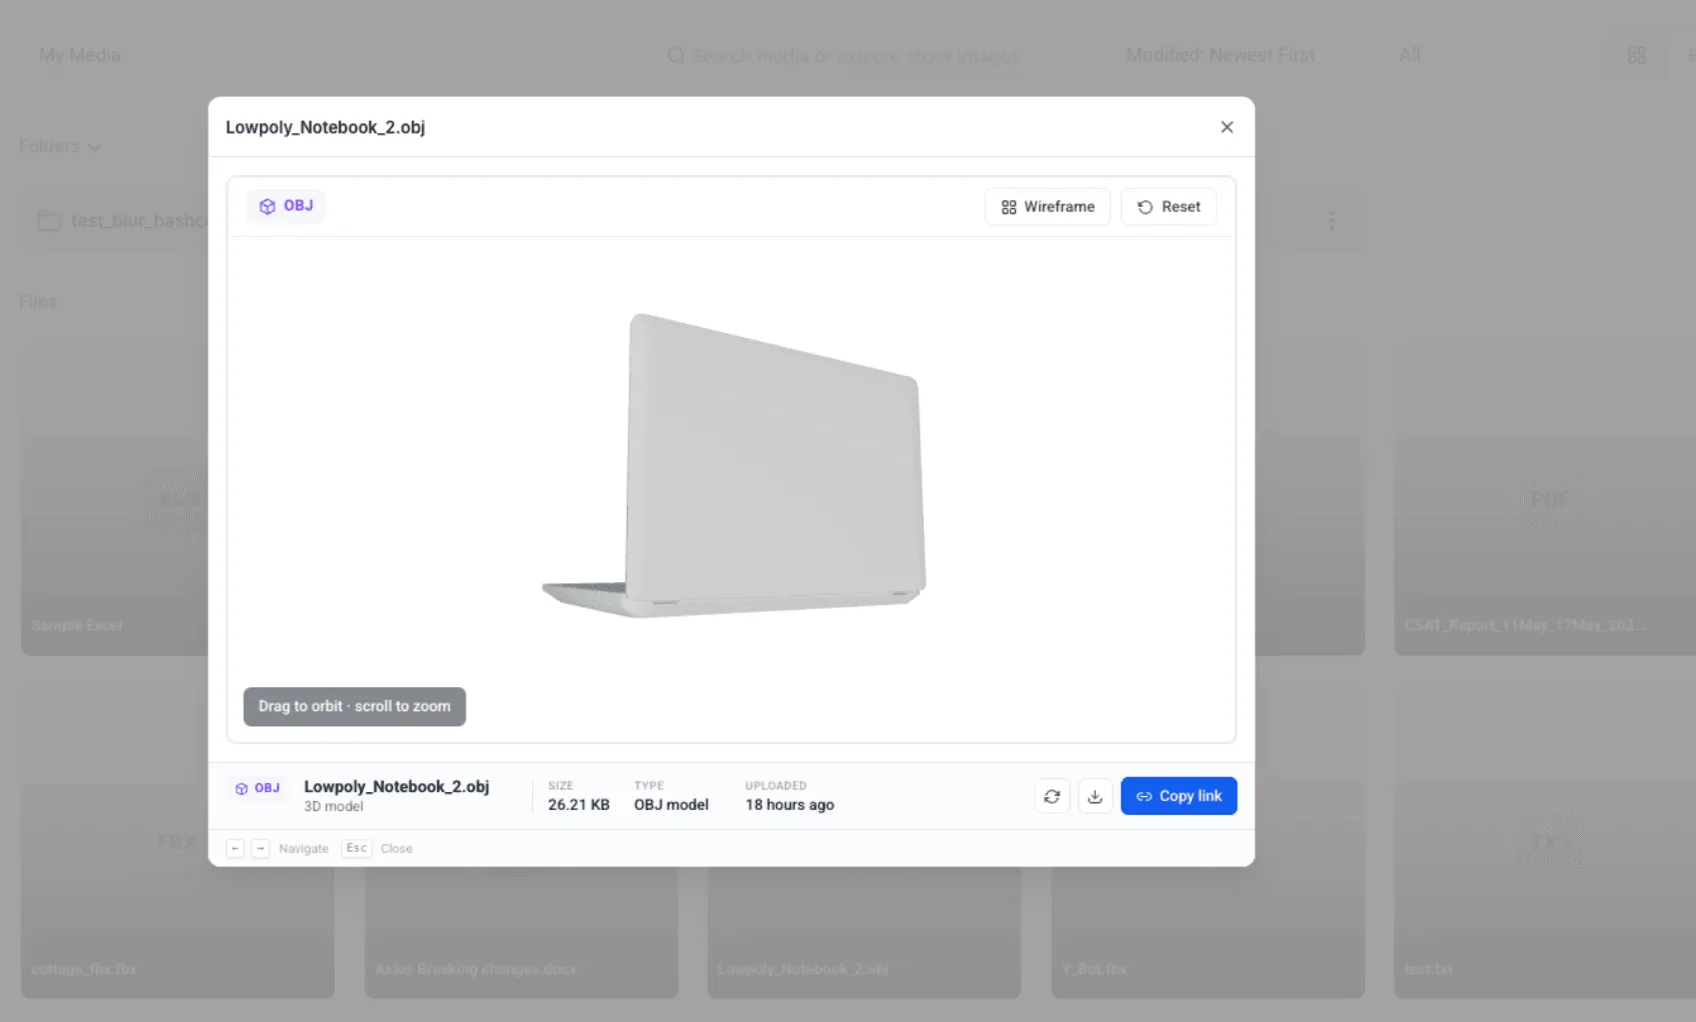Focus the search media field in background
1696x1022 pixels.
(845, 55)
